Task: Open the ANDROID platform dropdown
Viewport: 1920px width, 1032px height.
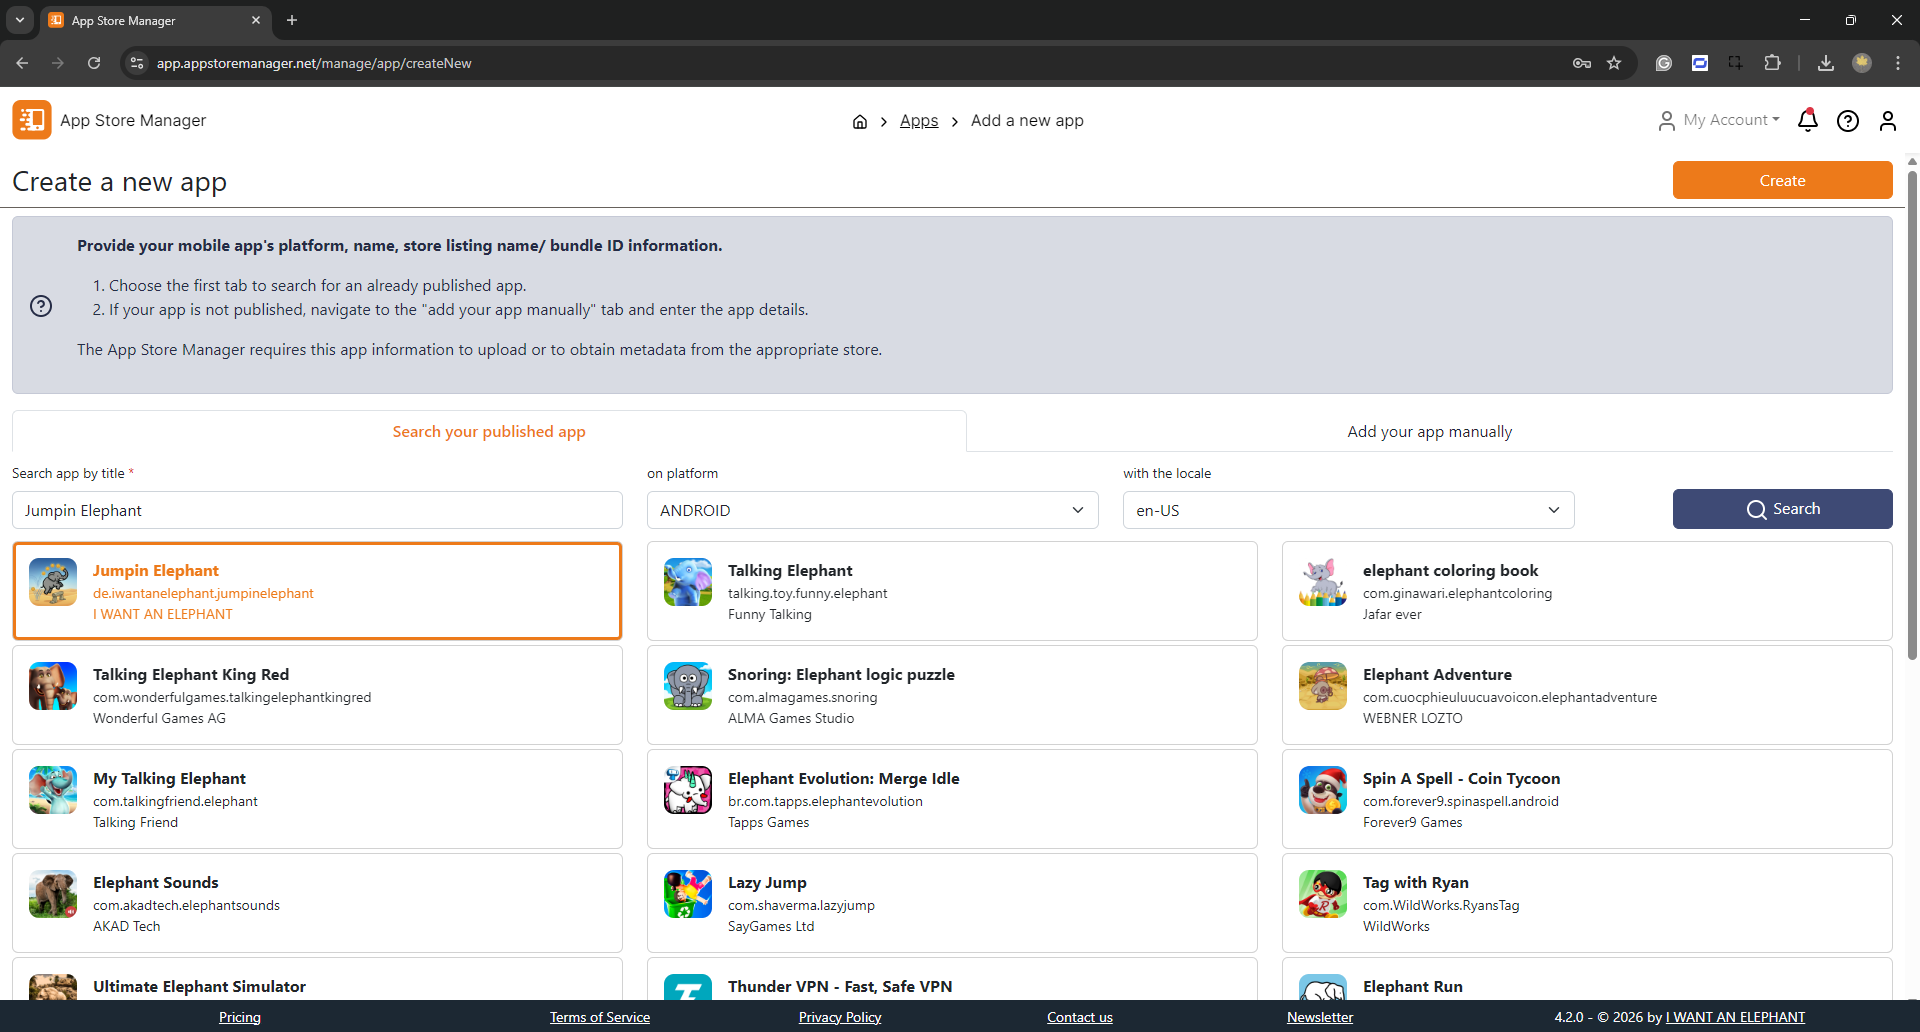Action: click(872, 510)
